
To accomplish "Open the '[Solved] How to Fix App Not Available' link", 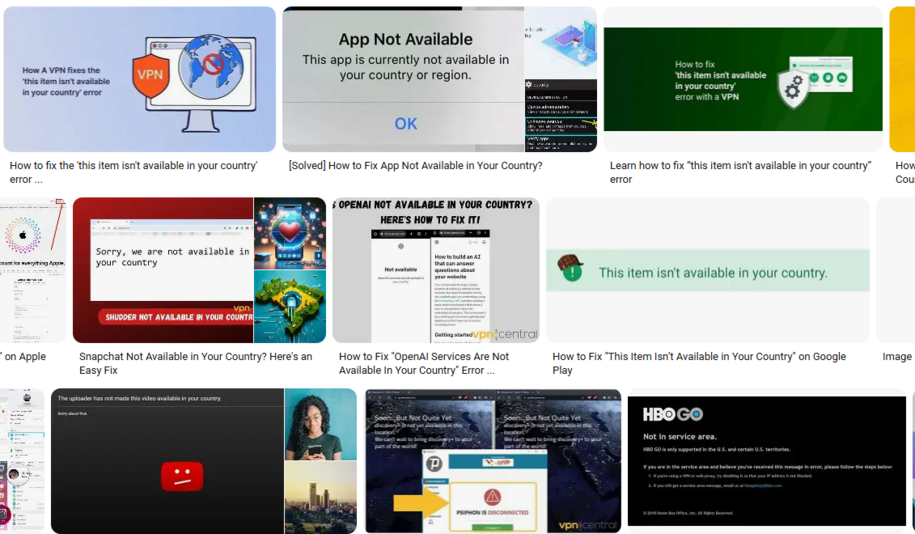I will click(415, 166).
